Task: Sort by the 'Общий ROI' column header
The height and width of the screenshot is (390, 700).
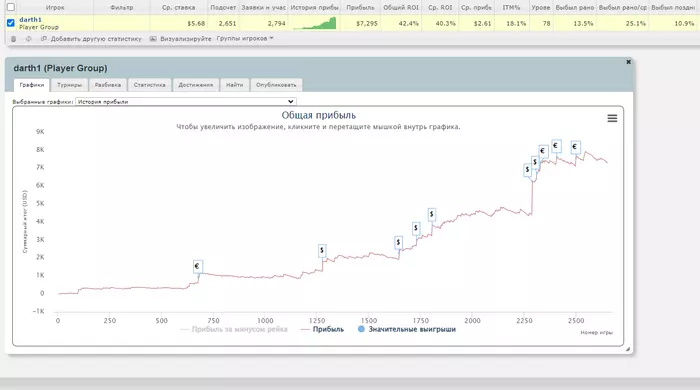Action: [x=400, y=8]
